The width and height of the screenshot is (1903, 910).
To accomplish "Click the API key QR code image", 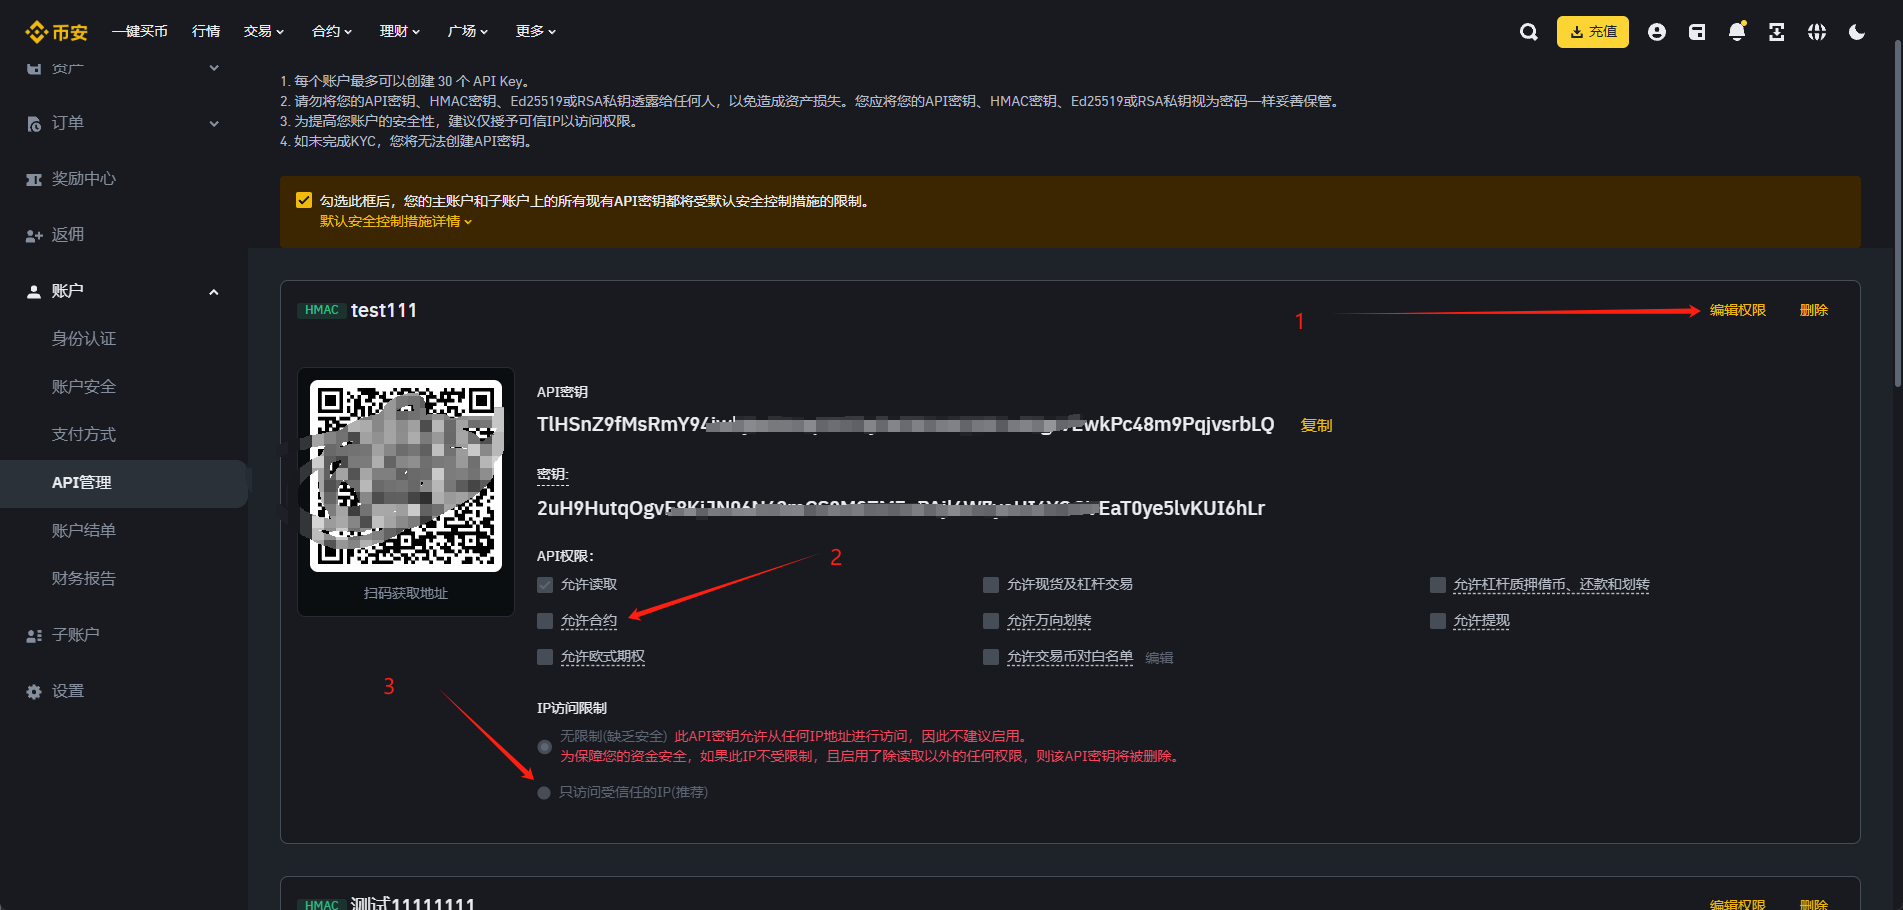I will click(x=405, y=476).
